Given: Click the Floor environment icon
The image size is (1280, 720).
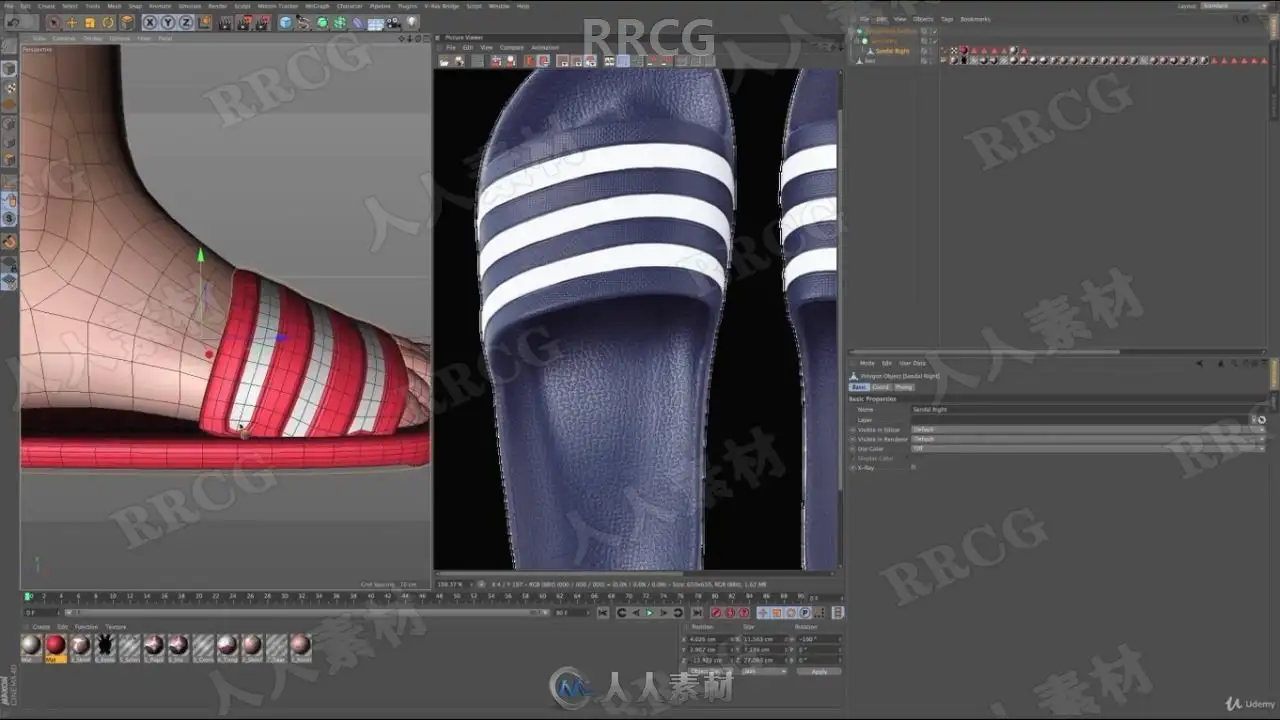Looking at the screenshot, I should (x=376, y=22).
